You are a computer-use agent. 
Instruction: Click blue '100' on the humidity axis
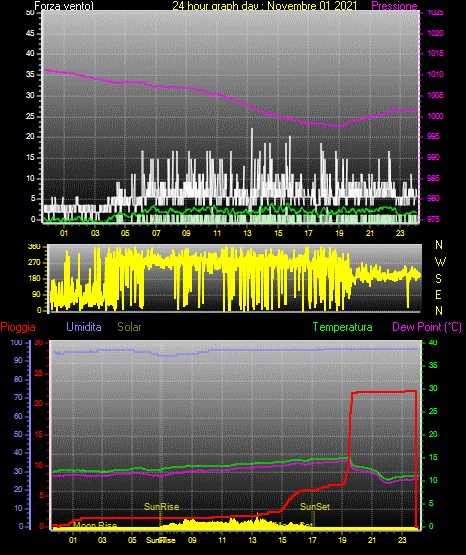click(17, 342)
